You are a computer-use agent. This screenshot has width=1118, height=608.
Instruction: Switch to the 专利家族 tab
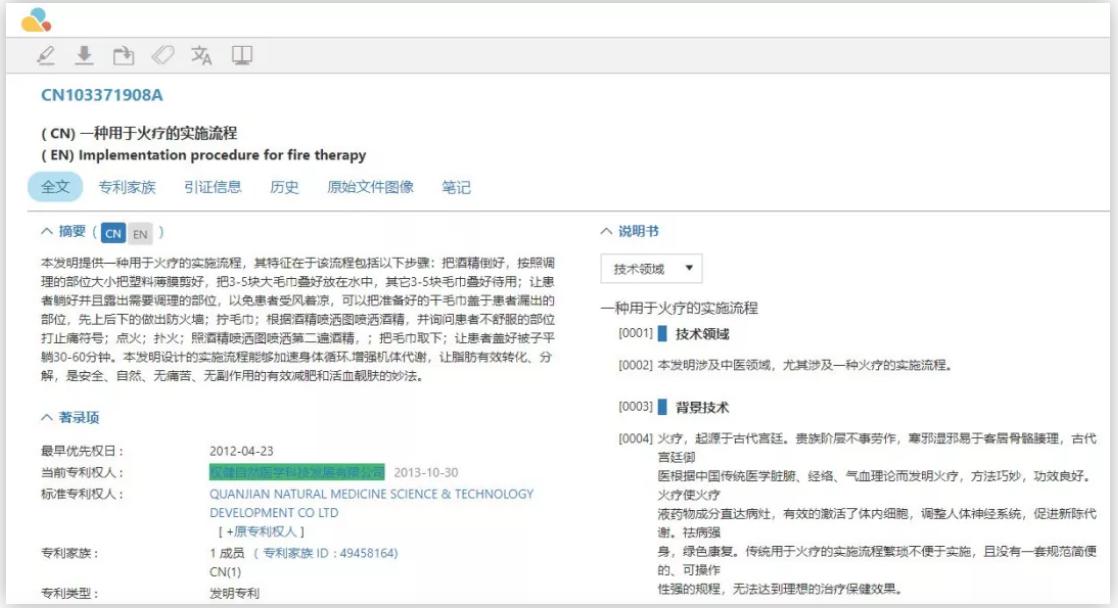tap(127, 187)
